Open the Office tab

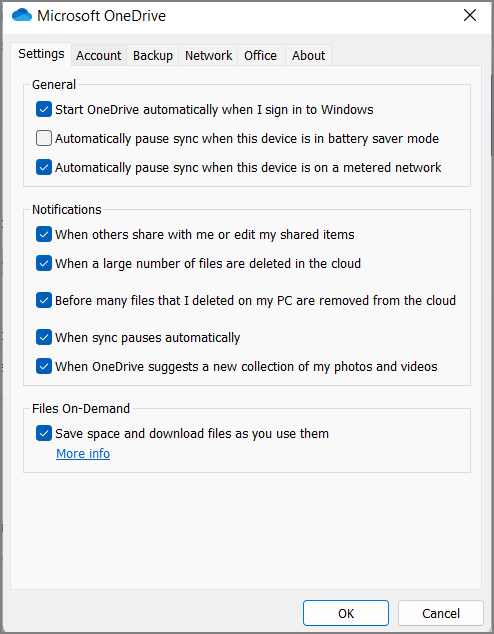click(x=260, y=55)
